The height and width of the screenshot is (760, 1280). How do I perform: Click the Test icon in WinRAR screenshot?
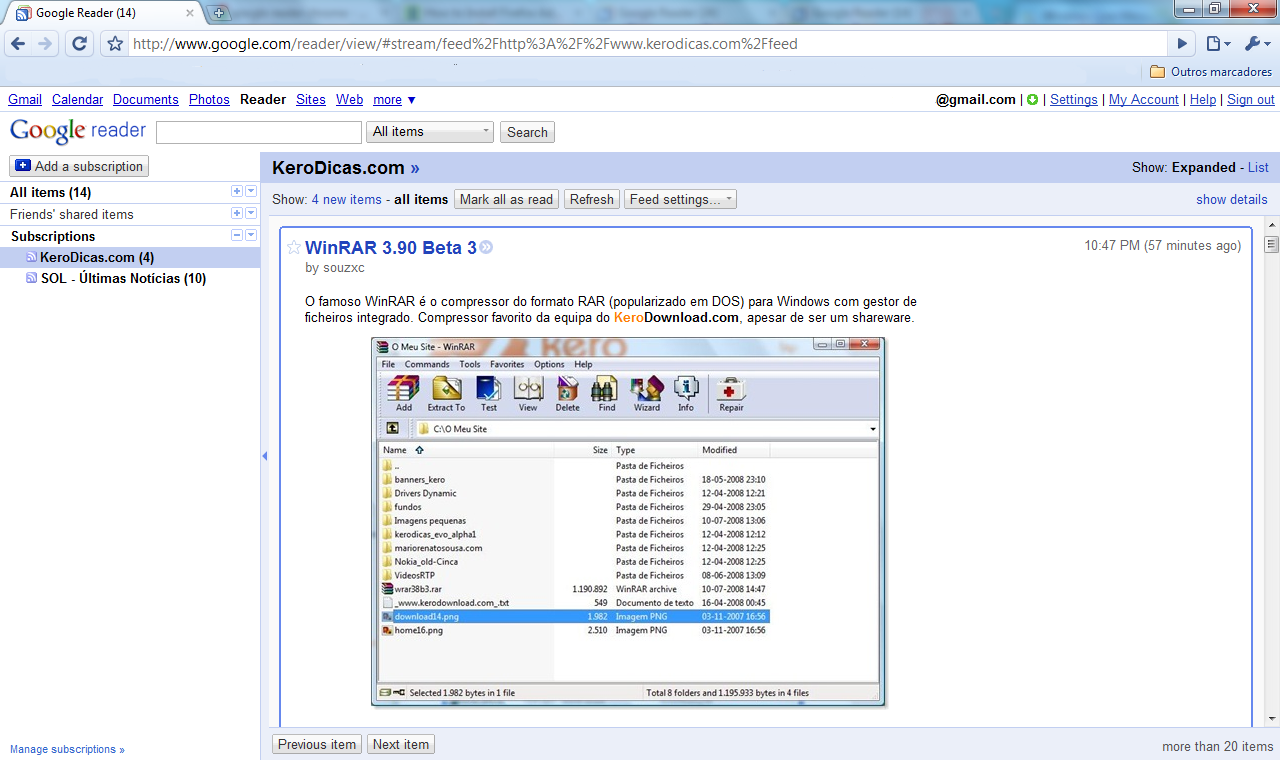[488, 394]
